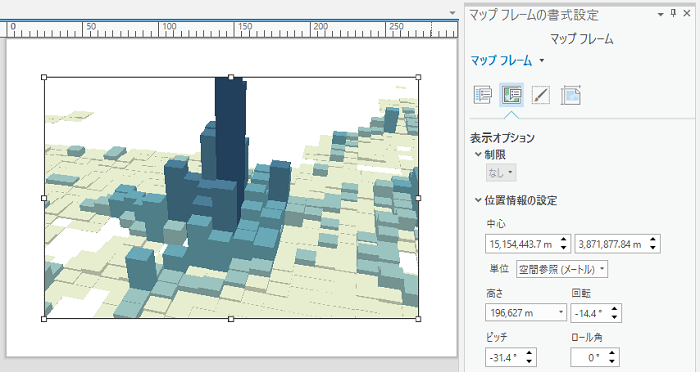Screen dimensions: 700x372
Task: Open the 単位 units combo box
Action: click(562, 269)
